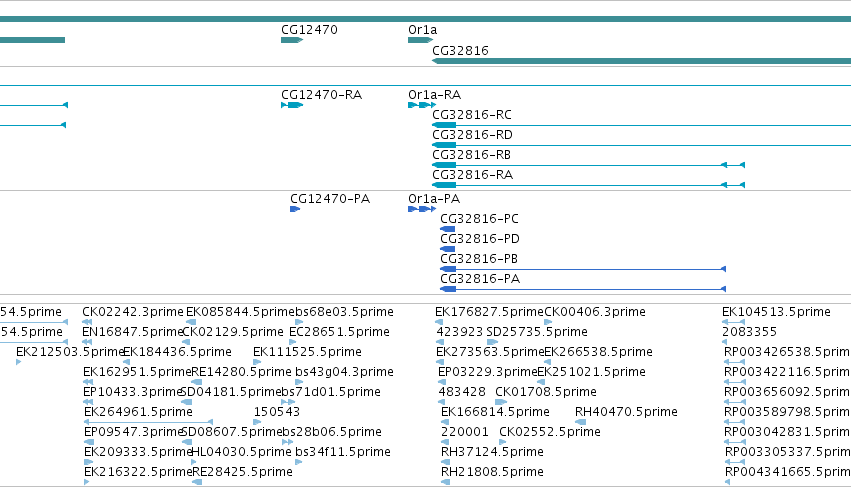Select the 423923 feature label
The image size is (851, 487).
pyautogui.click(x=460, y=332)
